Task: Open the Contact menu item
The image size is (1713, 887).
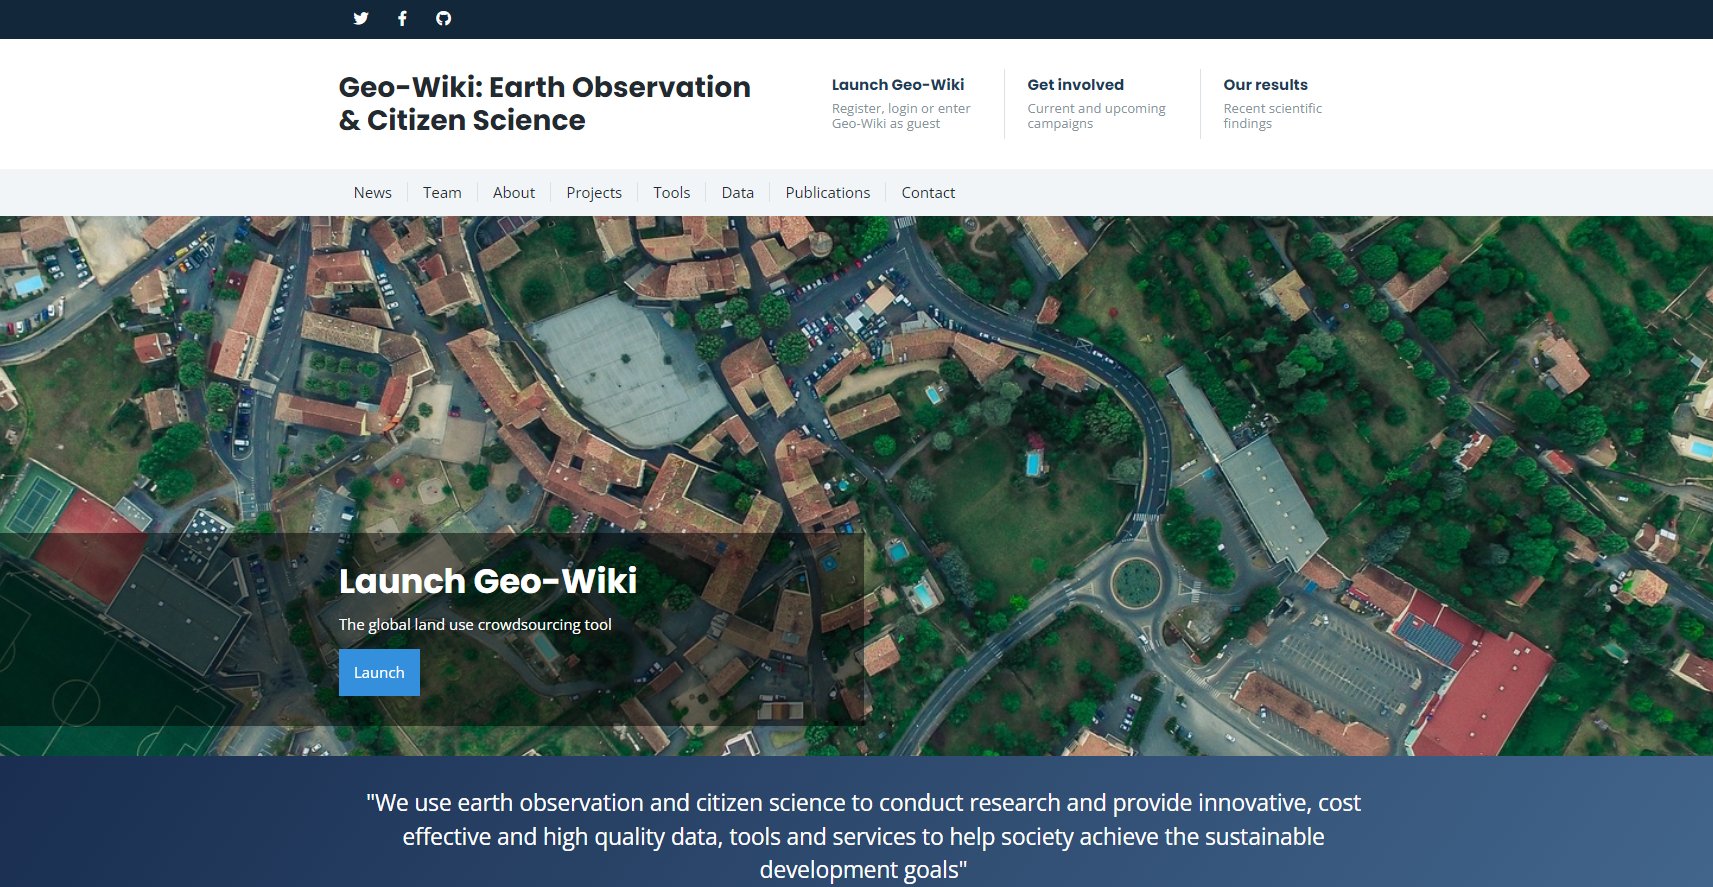Action: [x=928, y=193]
